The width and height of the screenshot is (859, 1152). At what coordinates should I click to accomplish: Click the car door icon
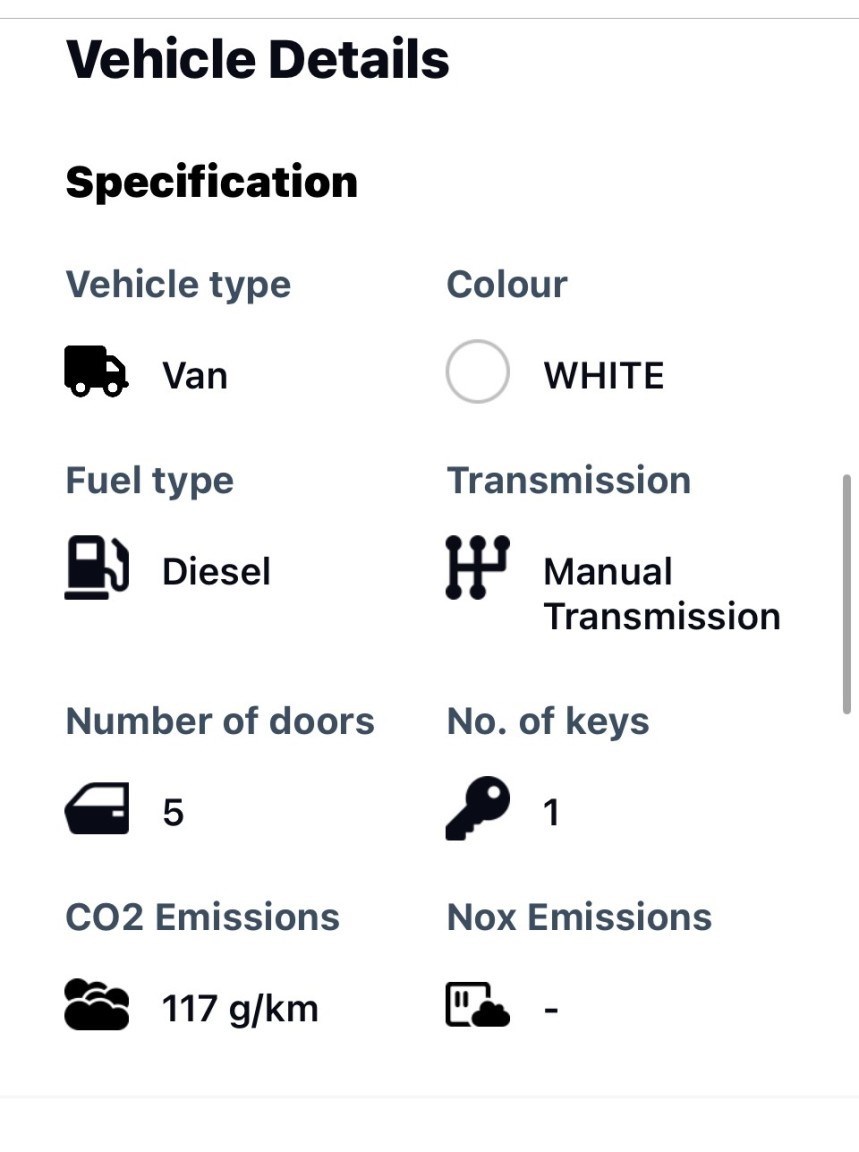tap(97, 809)
